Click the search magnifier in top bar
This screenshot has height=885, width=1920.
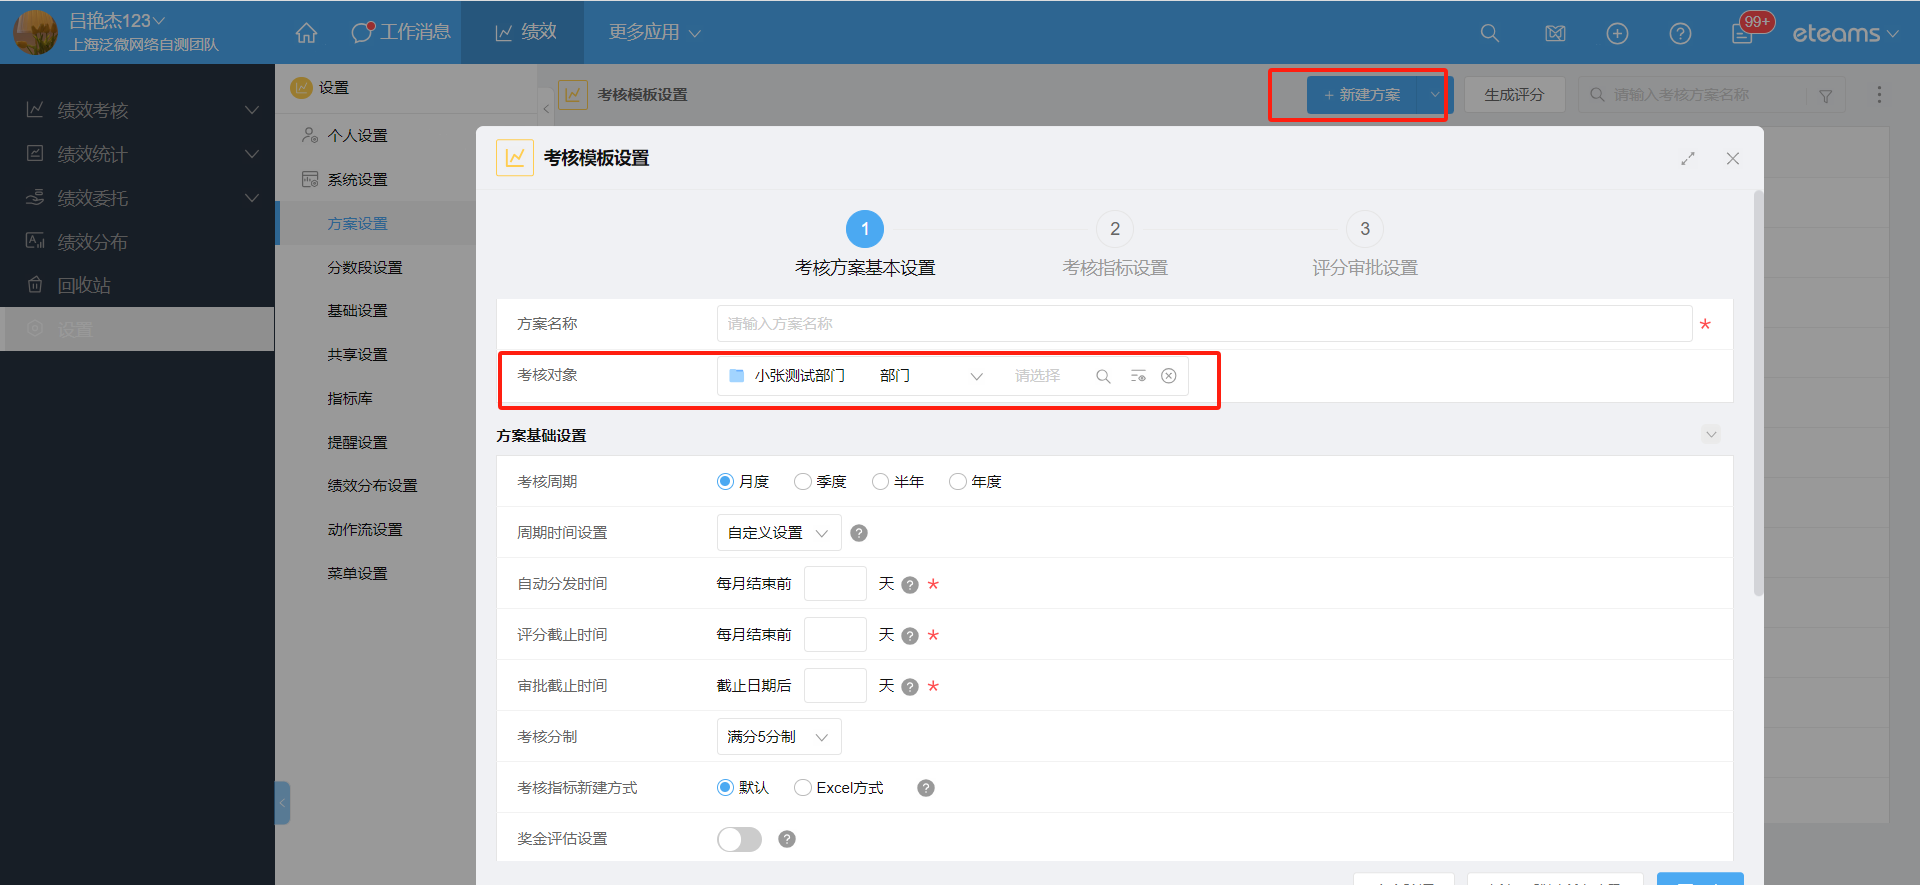1489,33
